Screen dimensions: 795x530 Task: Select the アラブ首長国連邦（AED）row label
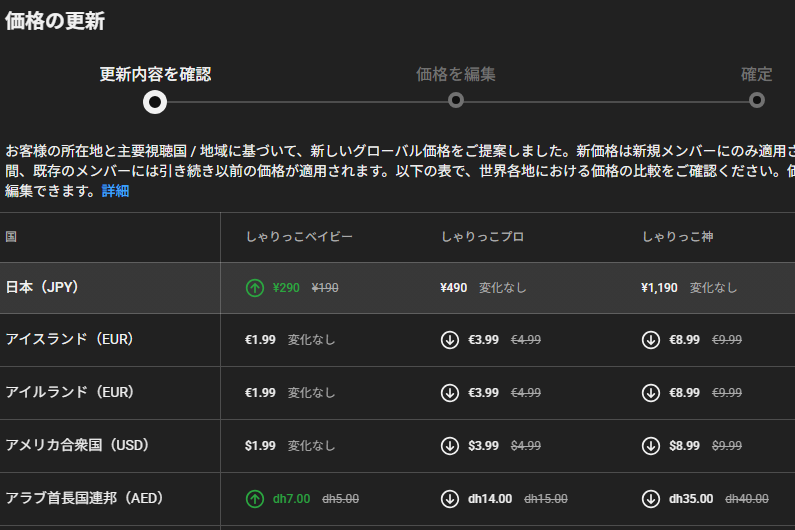tap(84, 499)
